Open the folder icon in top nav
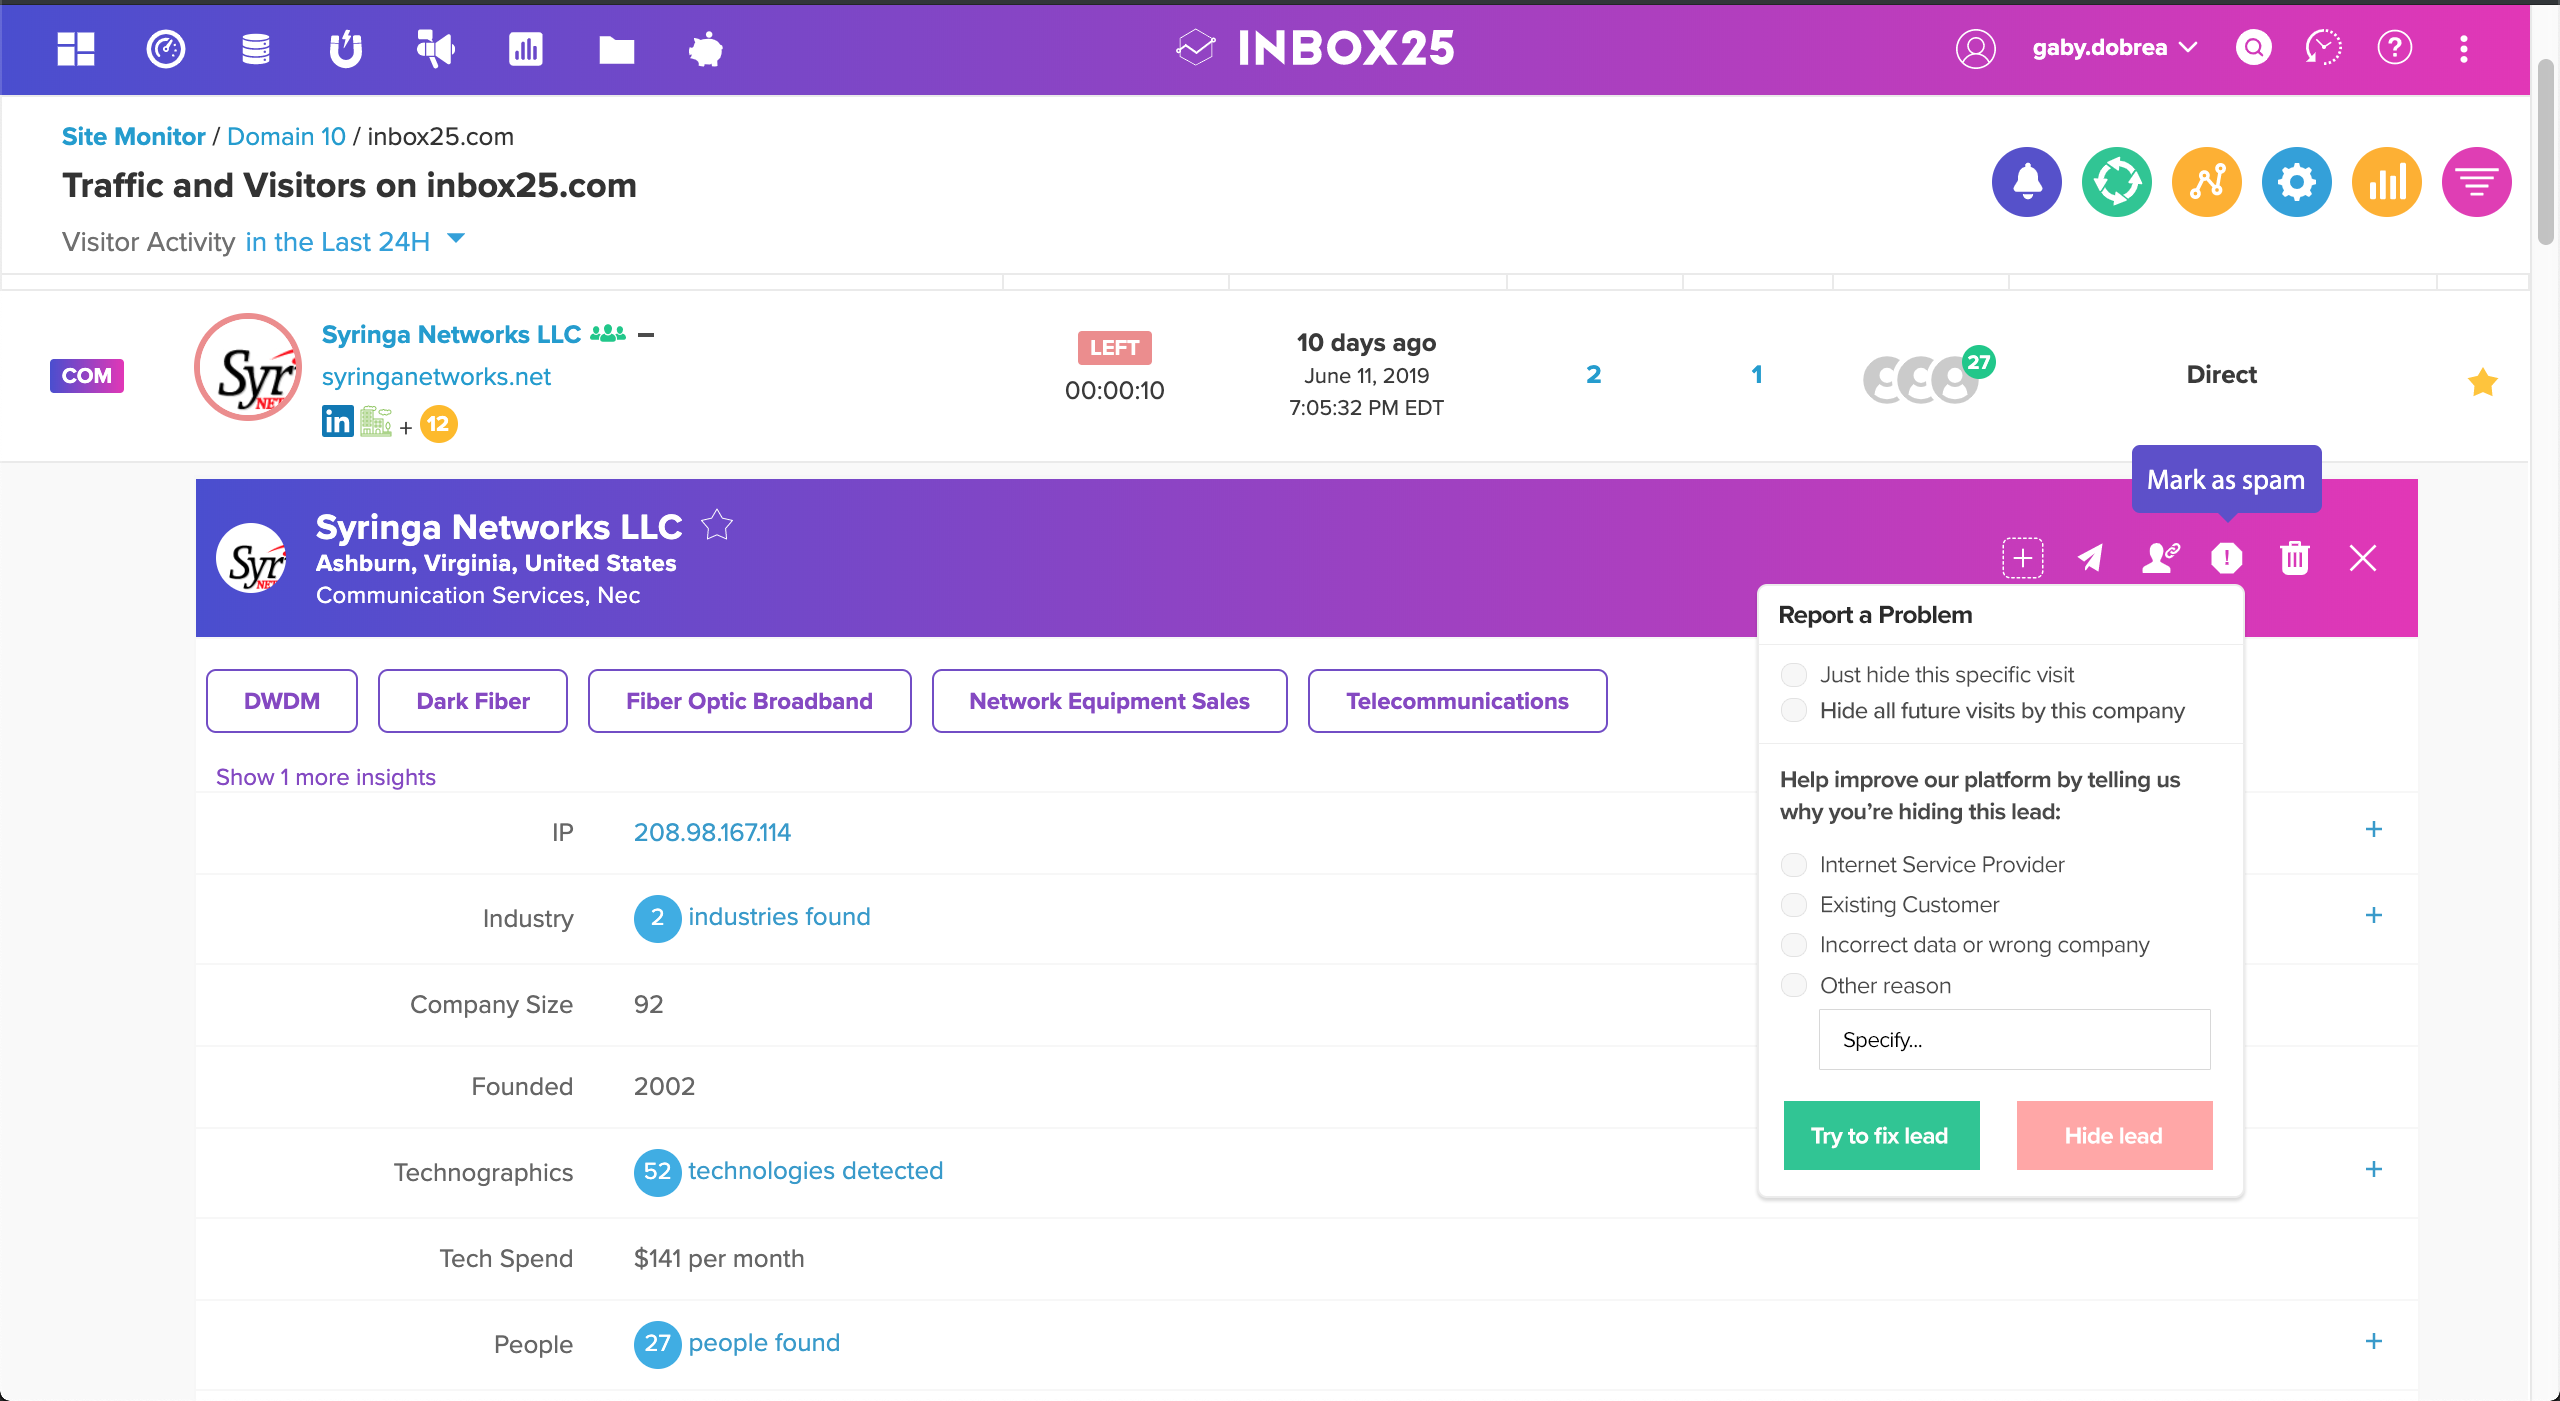The image size is (2560, 1401). [616, 49]
